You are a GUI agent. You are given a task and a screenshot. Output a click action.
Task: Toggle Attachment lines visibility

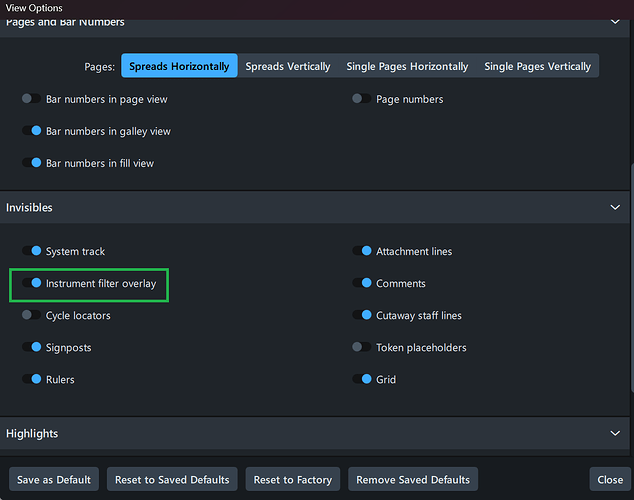[362, 251]
